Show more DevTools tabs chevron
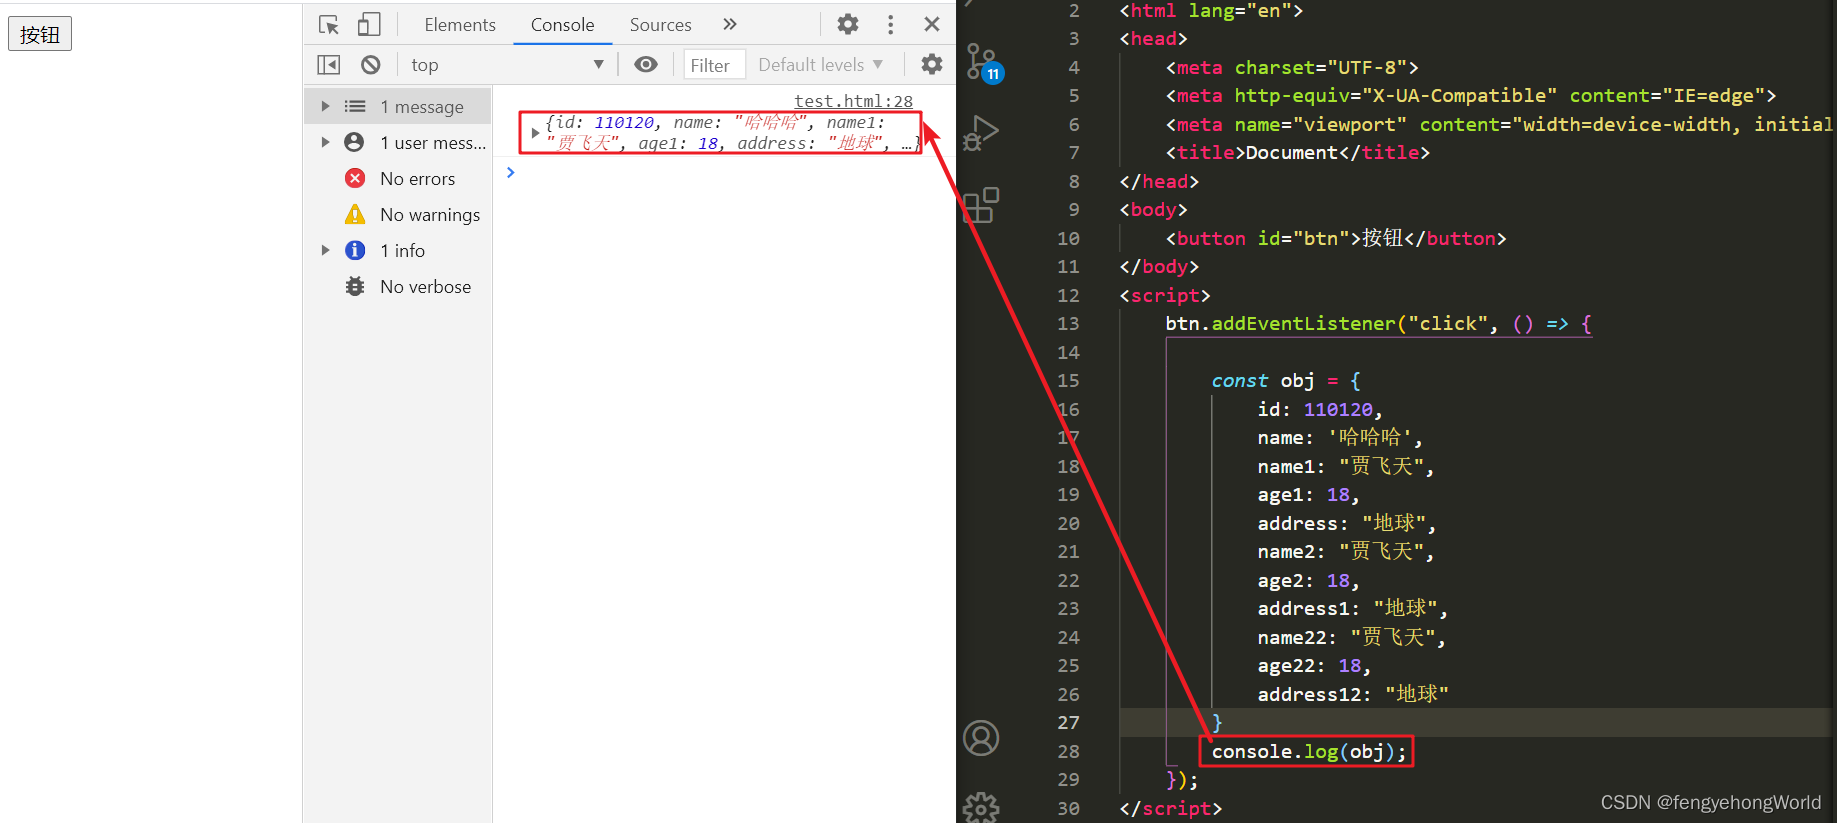This screenshot has width=1837, height=823. tap(730, 24)
